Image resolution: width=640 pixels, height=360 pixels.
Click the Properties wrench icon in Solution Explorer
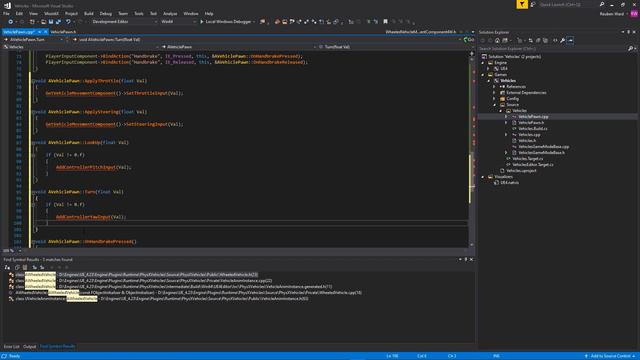point(562,40)
